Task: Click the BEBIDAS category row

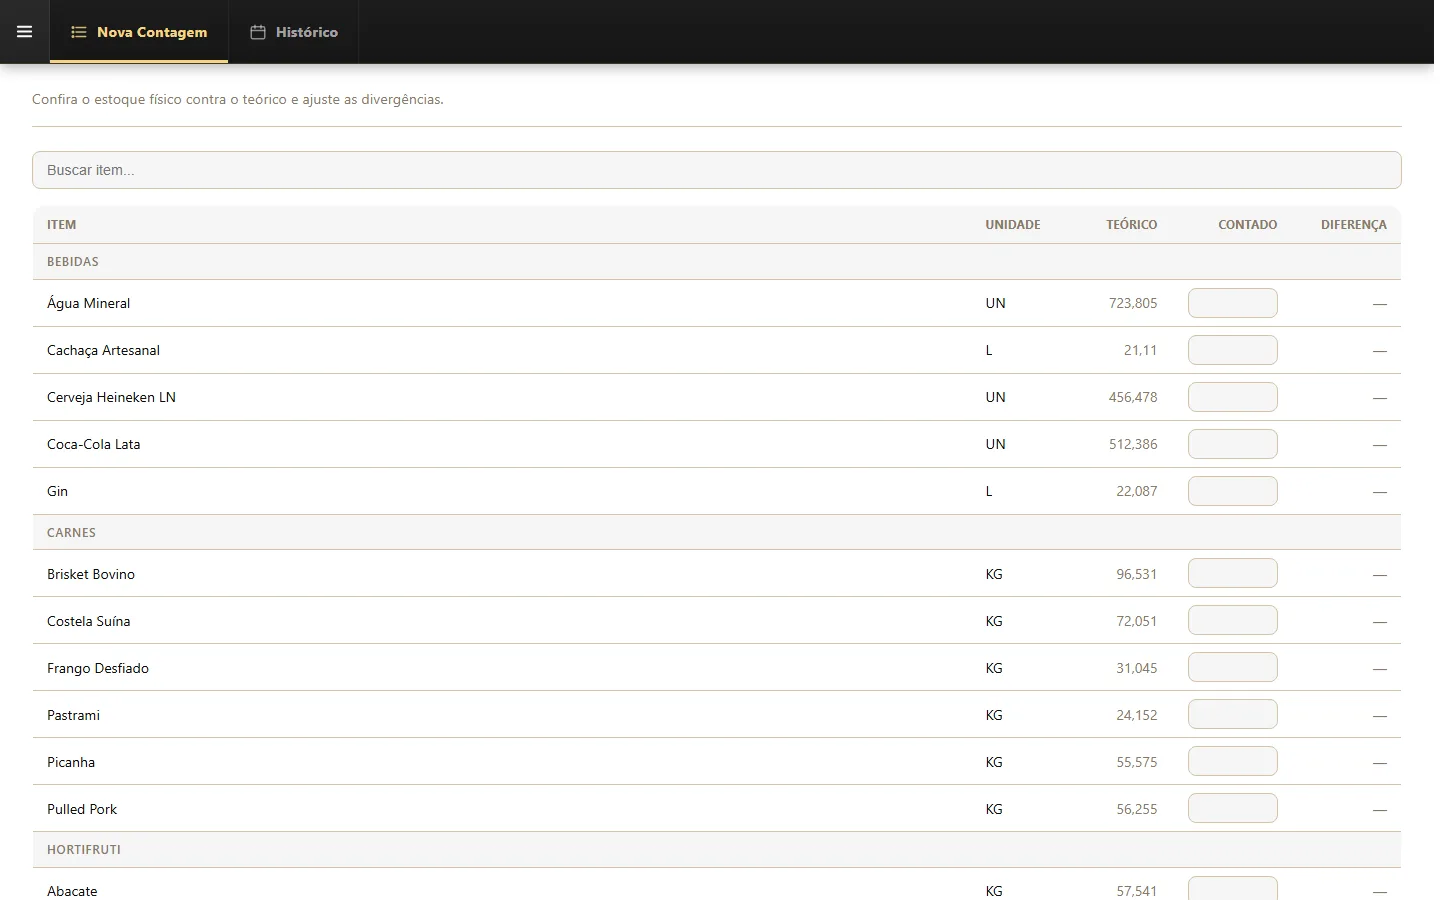Action: point(716,262)
